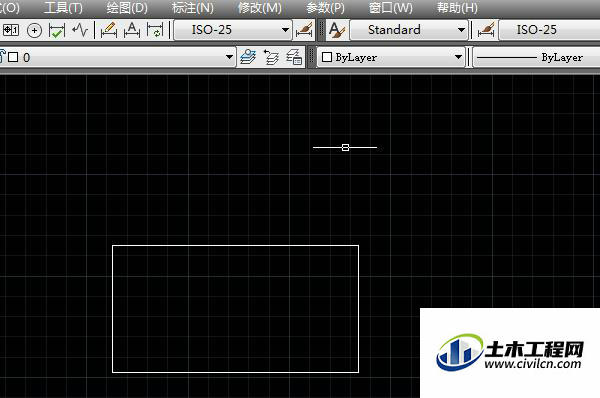600x398 pixels.
Task: Select the Jogged Linear dimension tool
Action: pos(80,30)
